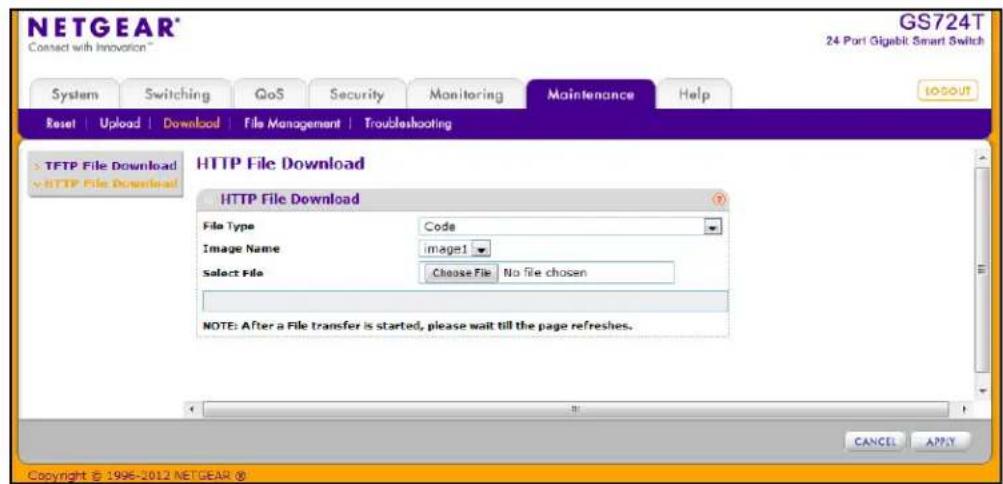This screenshot has height=484, width=1003.
Task: Click the horizontal scrollbar left arrow
Action: (x=193, y=408)
